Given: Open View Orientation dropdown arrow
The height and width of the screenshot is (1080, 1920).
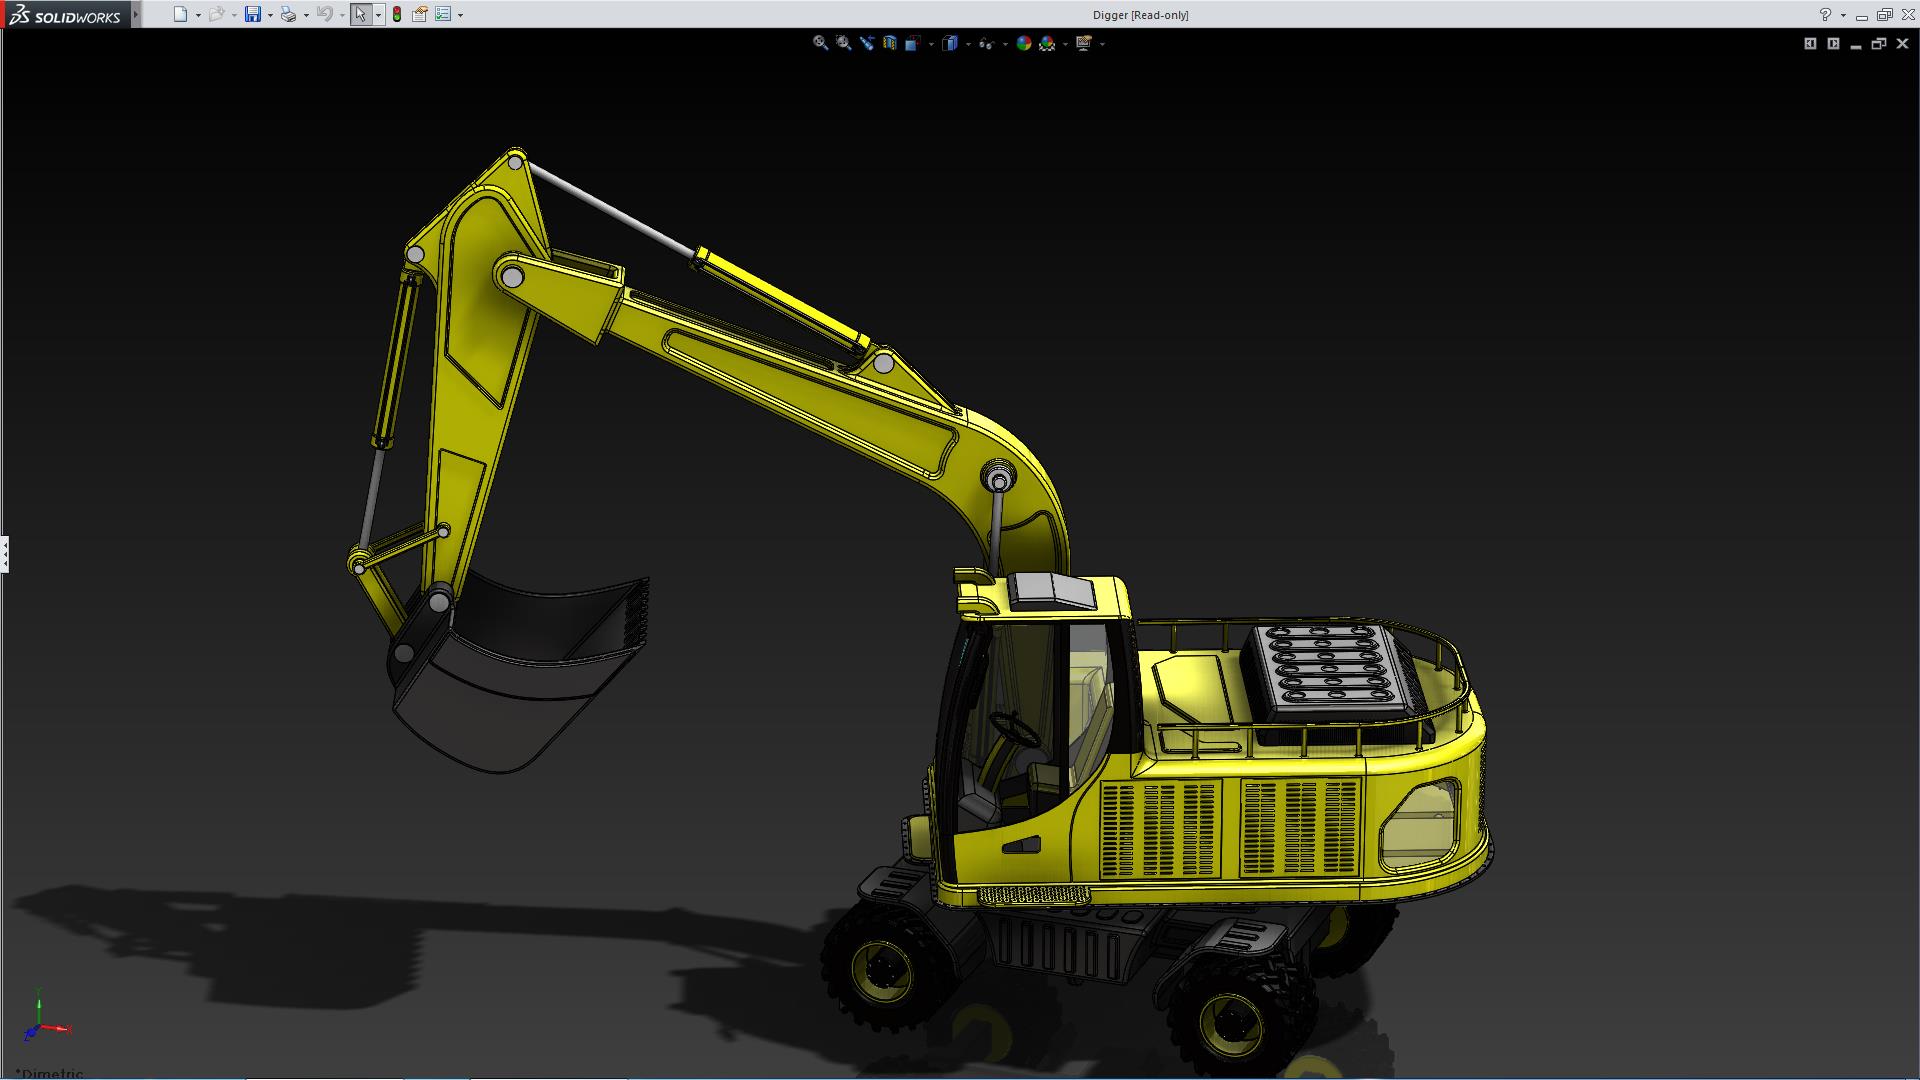Looking at the screenshot, I should click(x=931, y=44).
